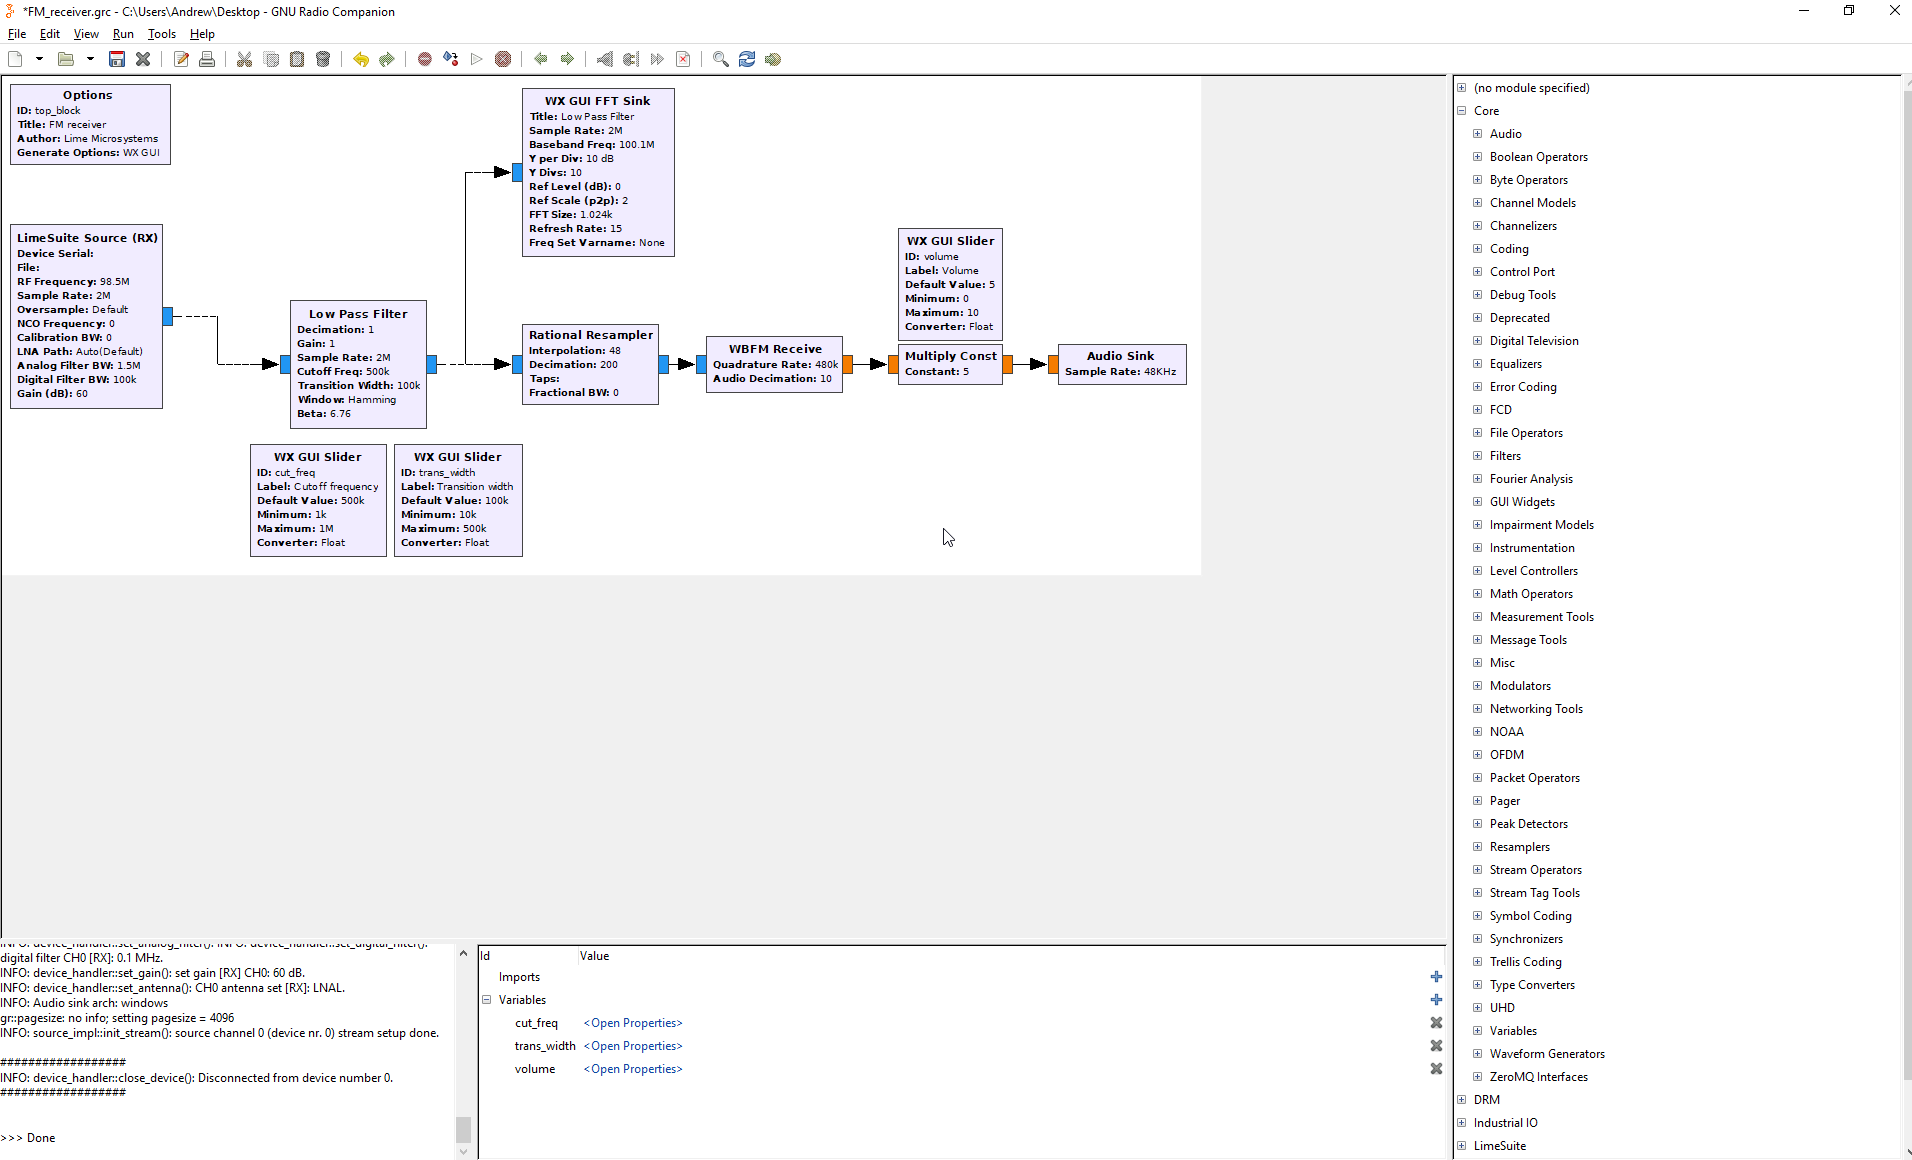Print the flow graph

[x=207, y=59]
